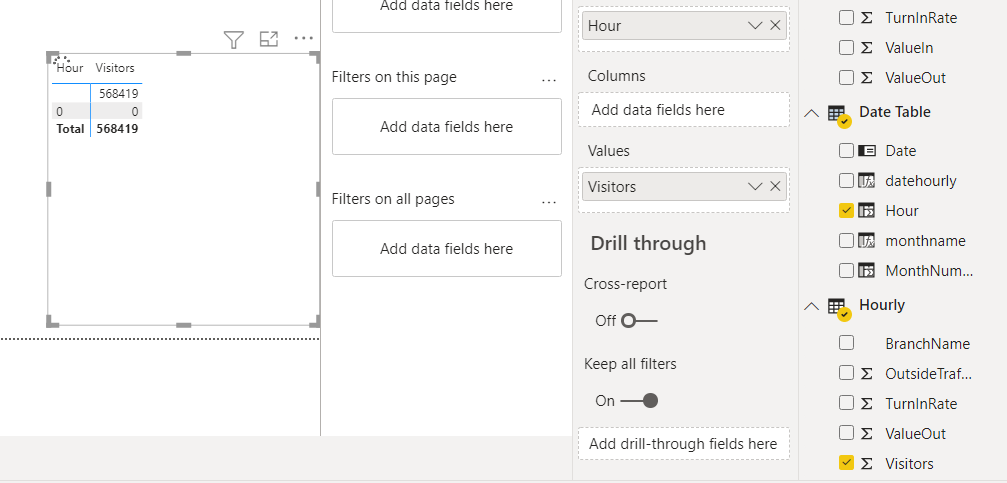Check the ValueIn field checkbox
This screenshot has width=1007, height=483.
click(846, 48)
